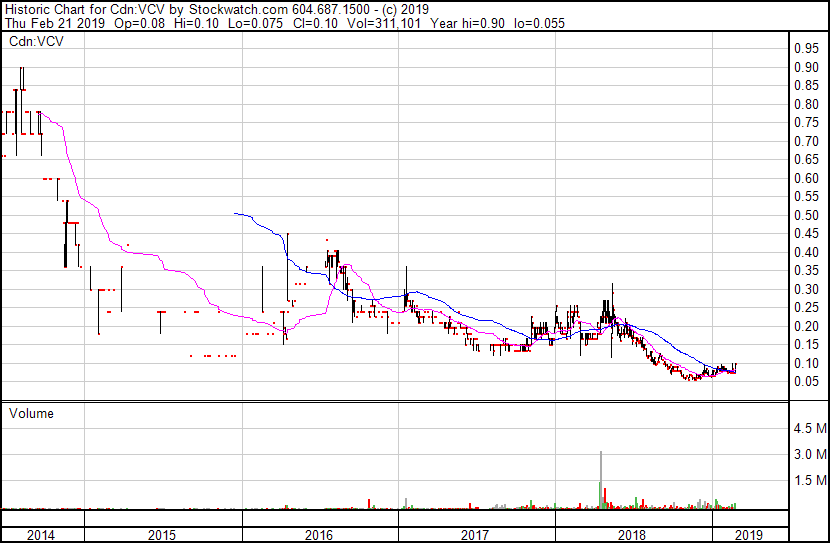Click the 4.5 M volume axis label
This screenshot has width=830, height=543.
pos(810,428)
